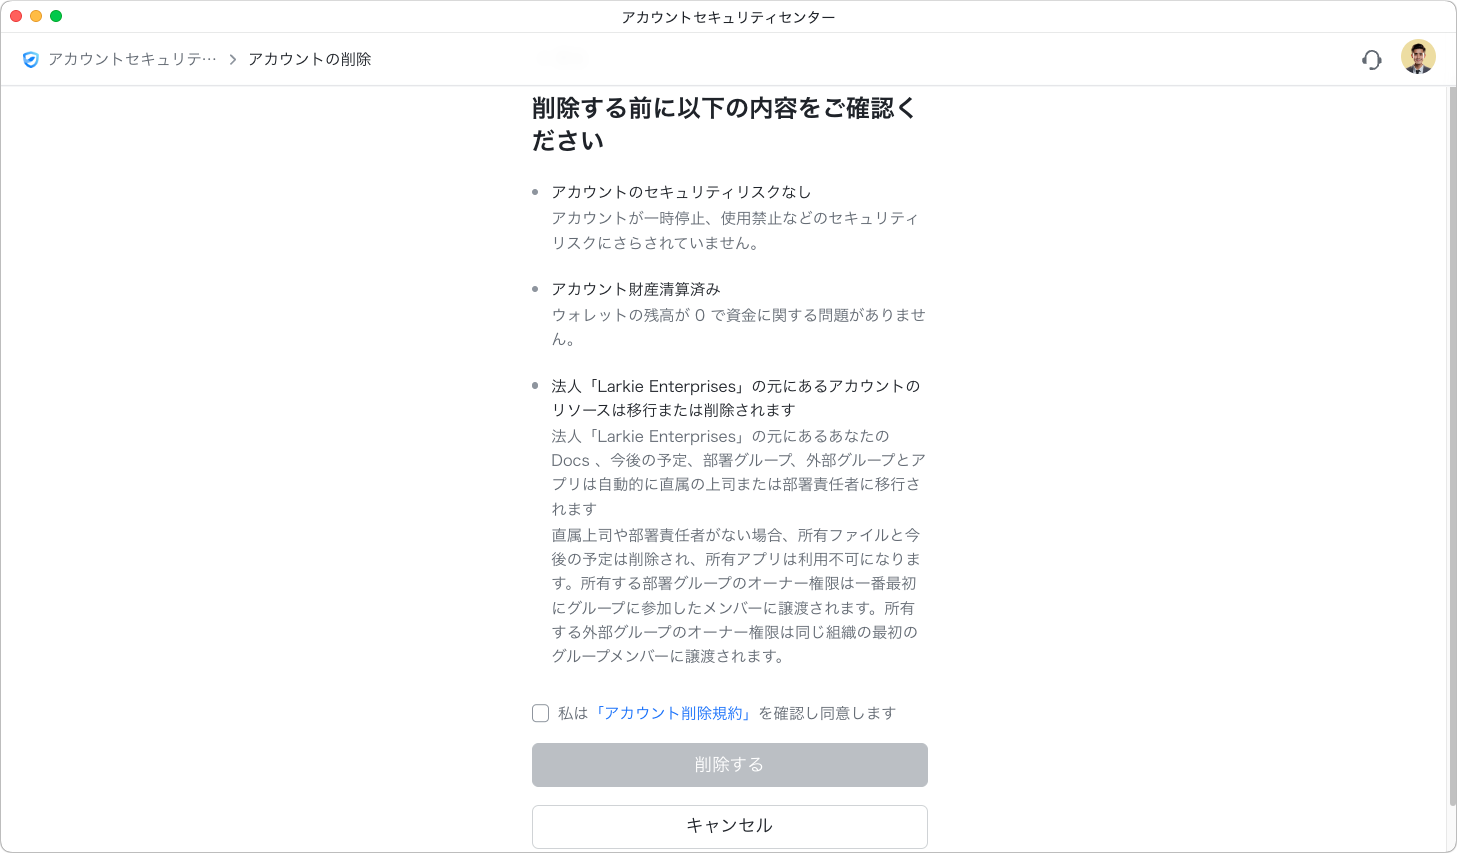Click the アカウントセキュリティセンター window title
The image size is (1457, 853).
pos(728,17)
